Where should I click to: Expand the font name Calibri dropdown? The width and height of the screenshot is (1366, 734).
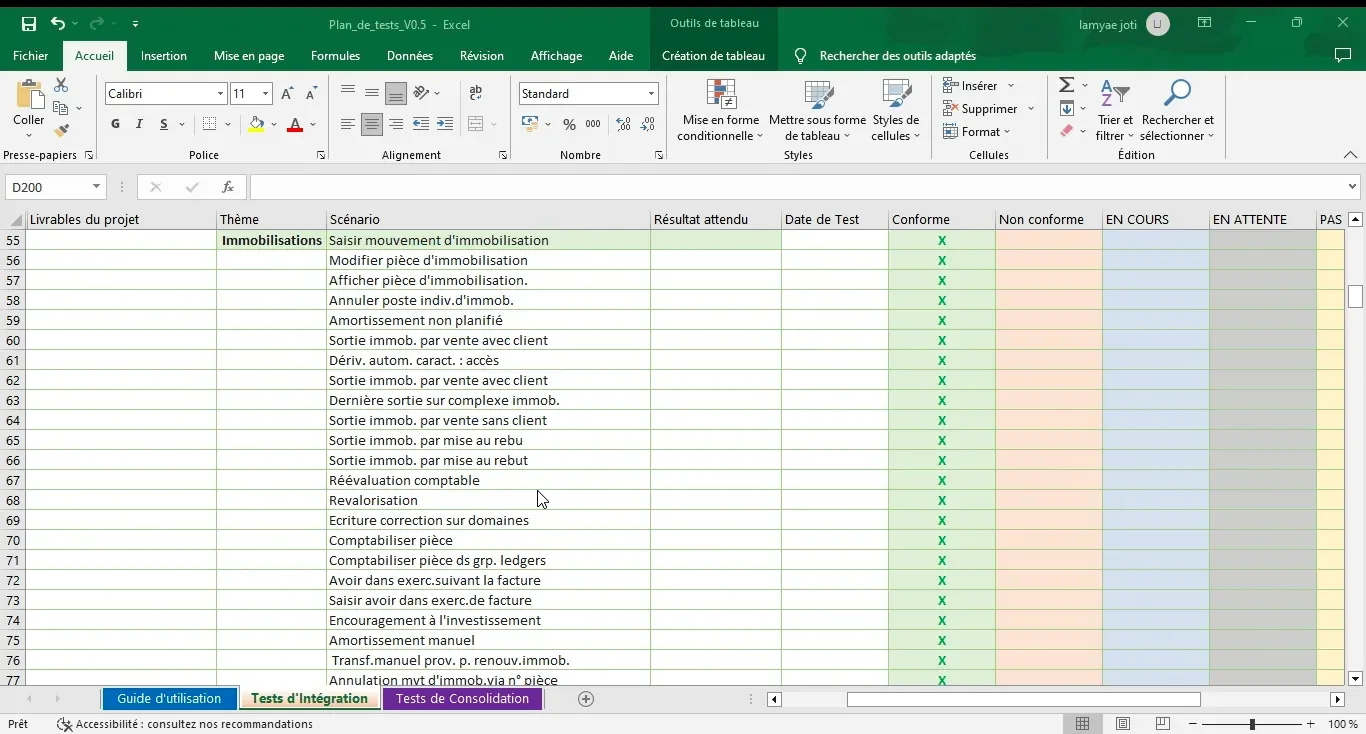221,94
